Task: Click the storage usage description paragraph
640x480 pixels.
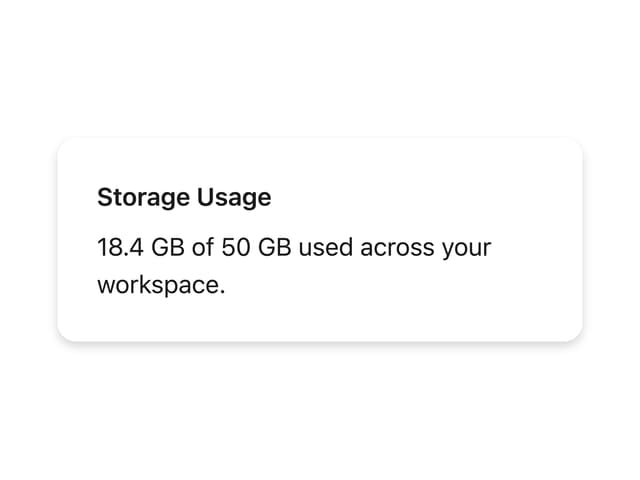Action: [x=294, y=266]
